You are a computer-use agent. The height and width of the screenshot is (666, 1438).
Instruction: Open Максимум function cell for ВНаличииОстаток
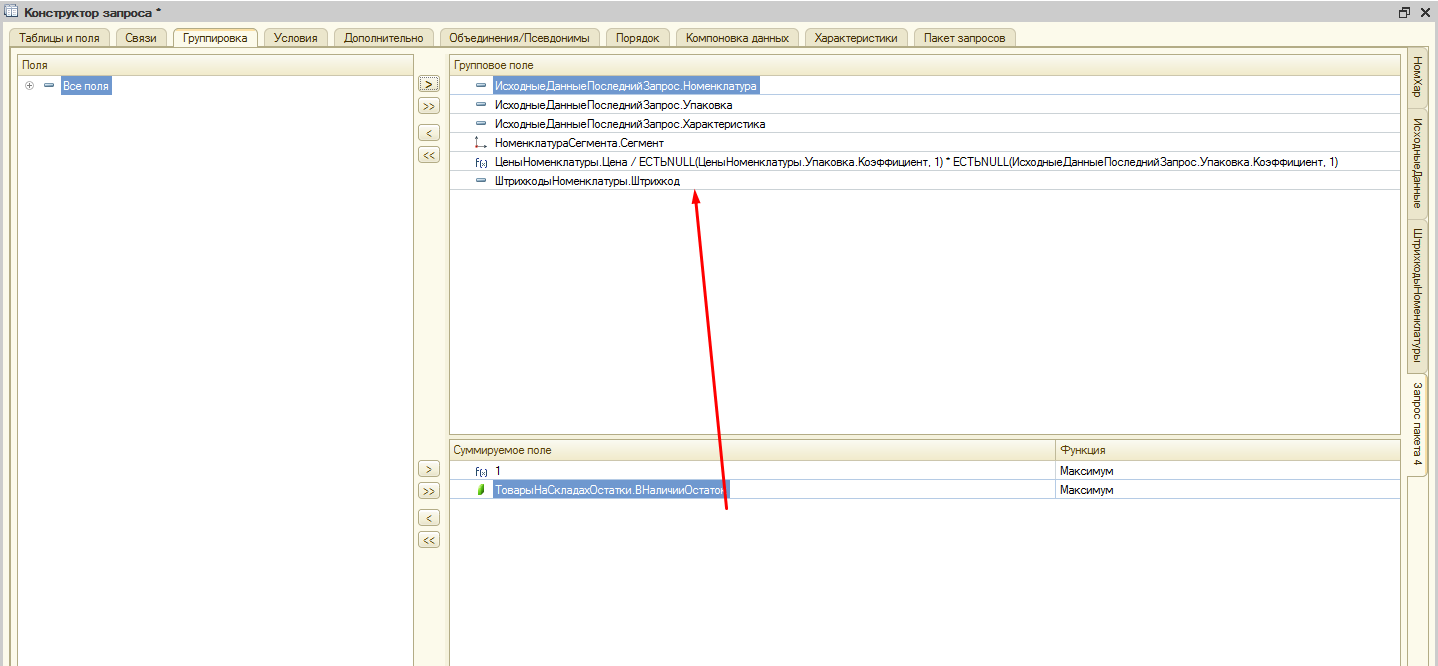coord(1228,490)
